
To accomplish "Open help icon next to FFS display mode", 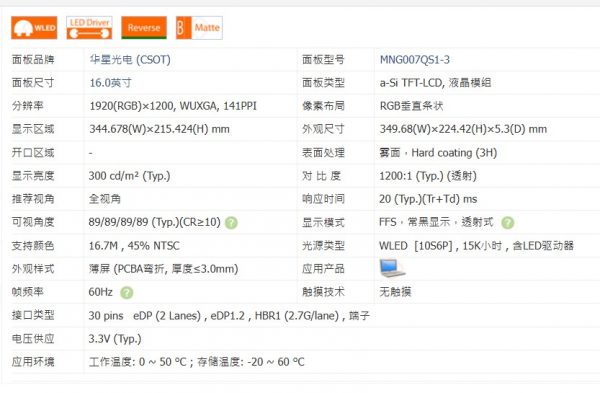I will click(x=507, y=223).
